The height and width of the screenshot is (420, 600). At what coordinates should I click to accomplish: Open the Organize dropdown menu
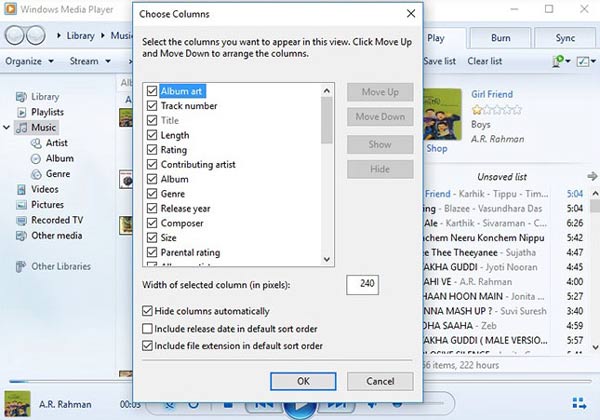[29, 61]
